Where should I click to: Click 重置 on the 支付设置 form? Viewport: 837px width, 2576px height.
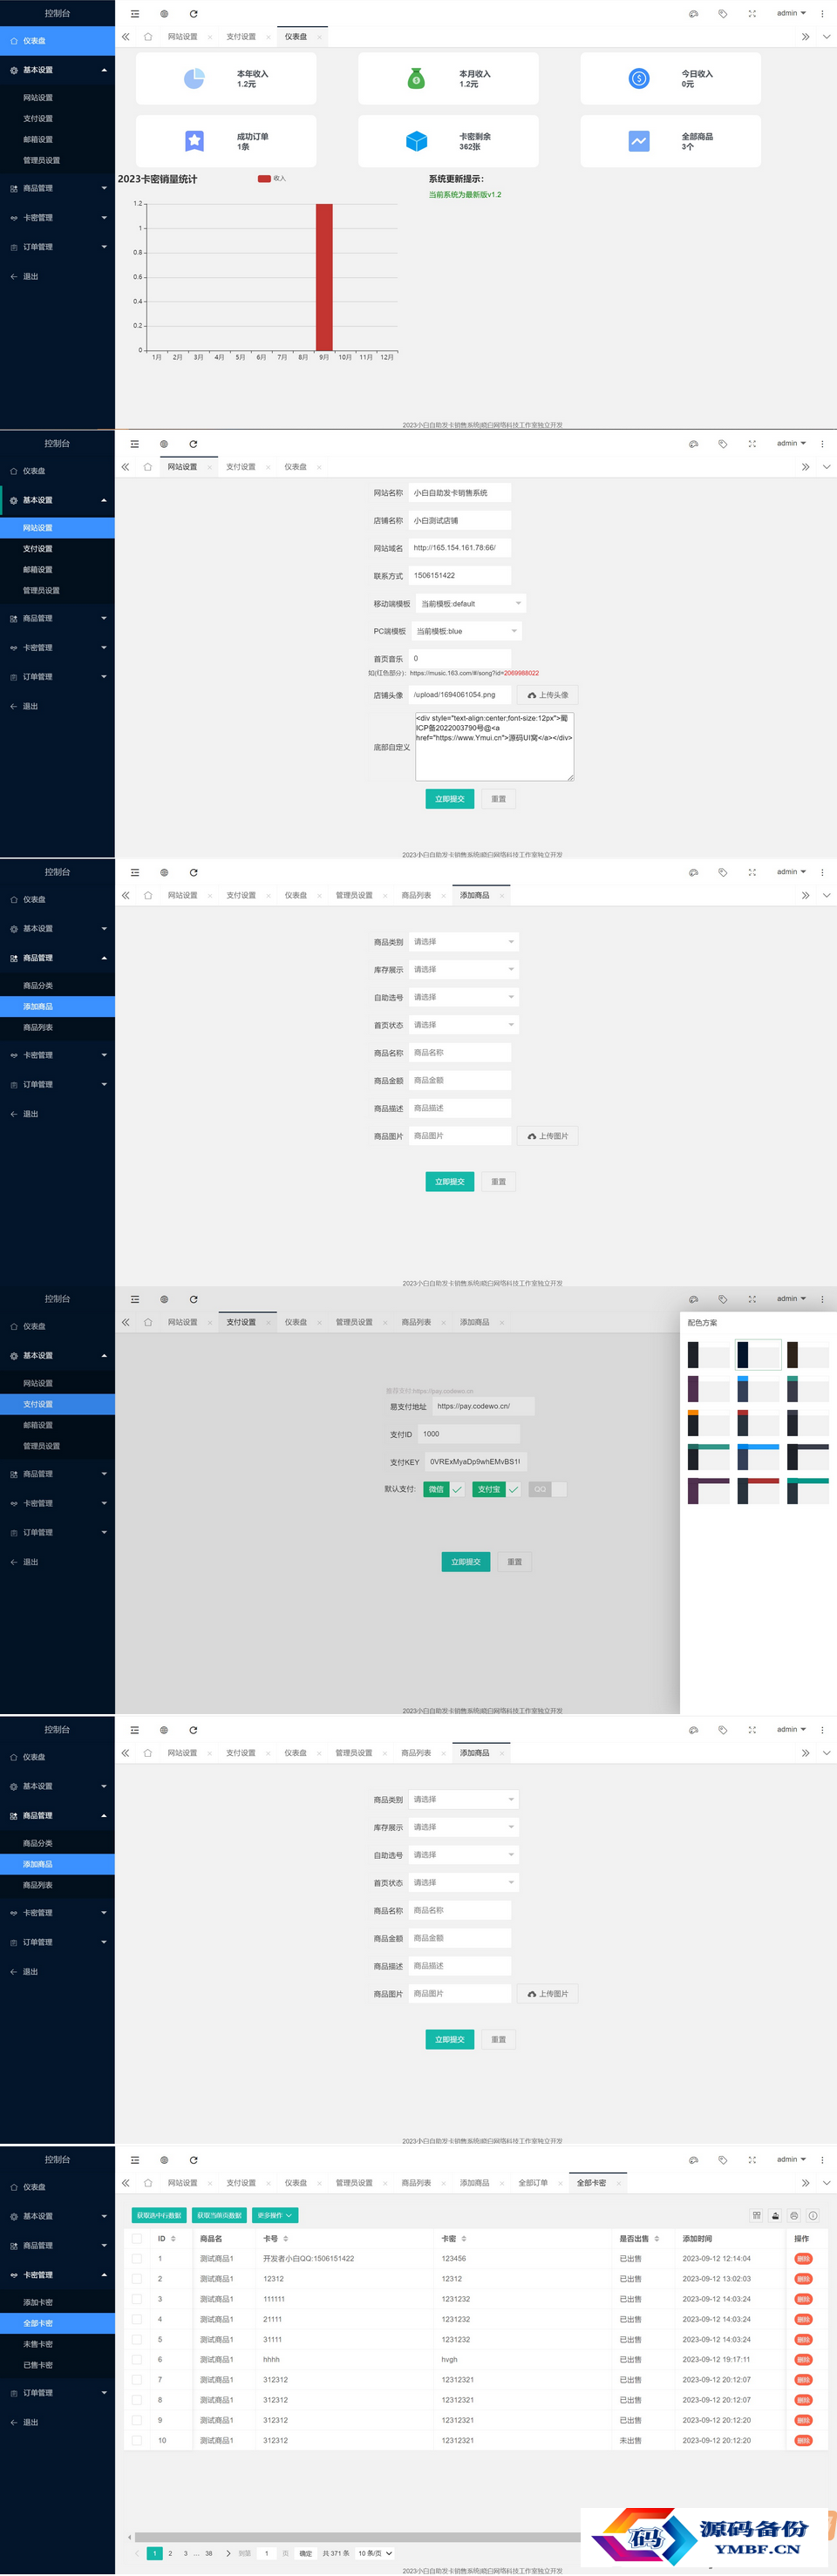click(x=514, y=1562)
